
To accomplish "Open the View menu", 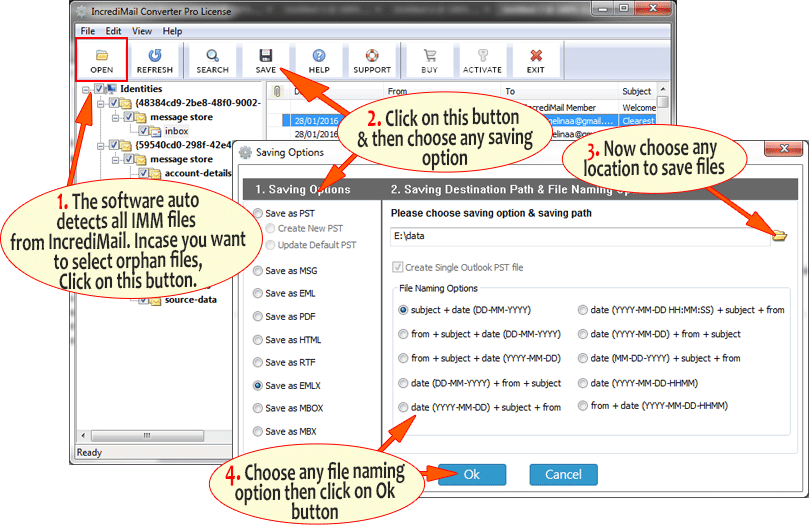I will click(142, 31).
